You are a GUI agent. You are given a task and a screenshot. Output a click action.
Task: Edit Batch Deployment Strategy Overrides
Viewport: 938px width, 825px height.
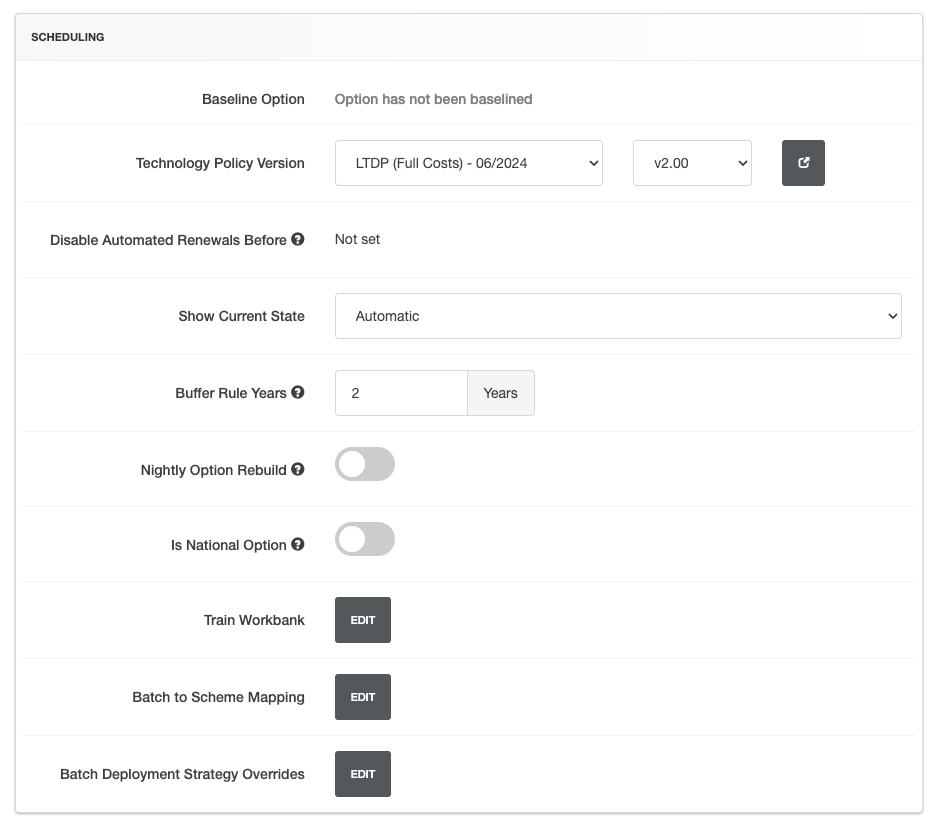(362, 774)
